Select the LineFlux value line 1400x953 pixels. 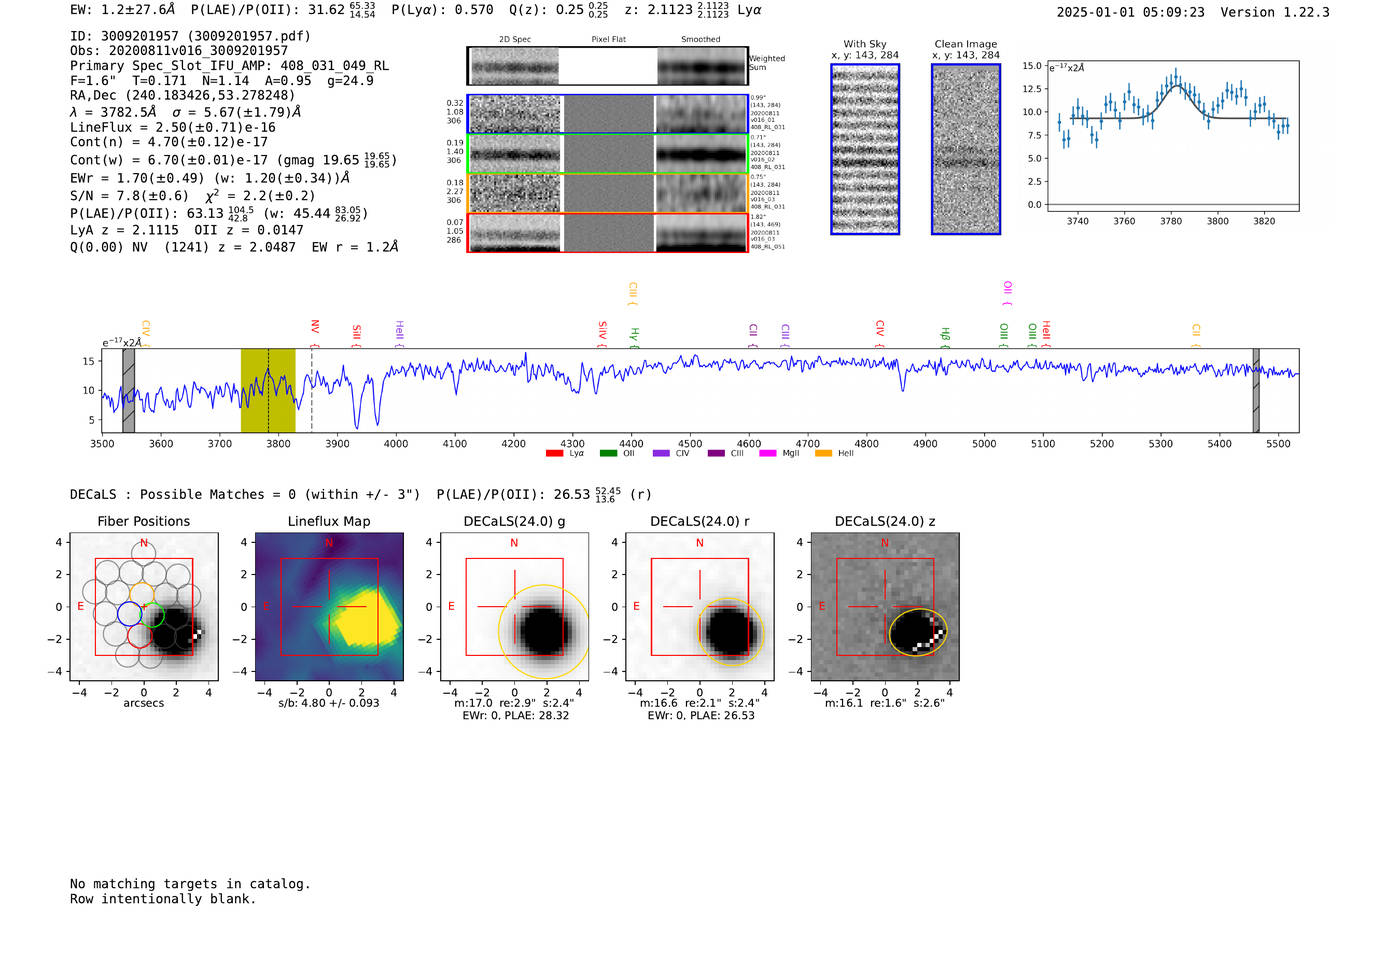tap(173, 128)
